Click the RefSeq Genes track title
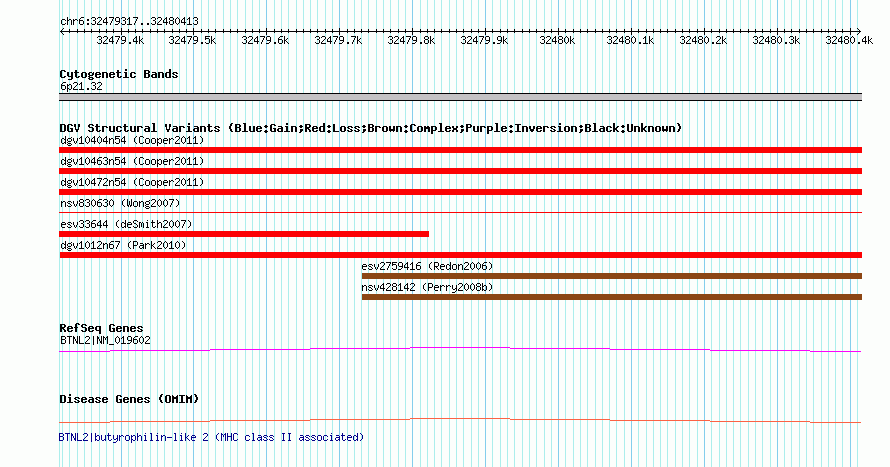Image resolution: width=890 pixels, height=467 pixels. pyautogui.click(x=101, y=329)
